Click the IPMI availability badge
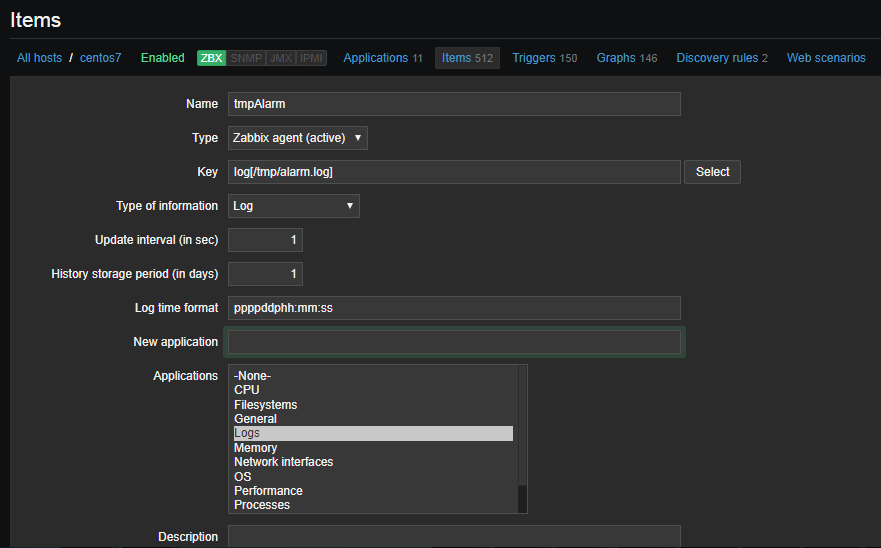The image size is (881, 548). [x=313, y=58]
